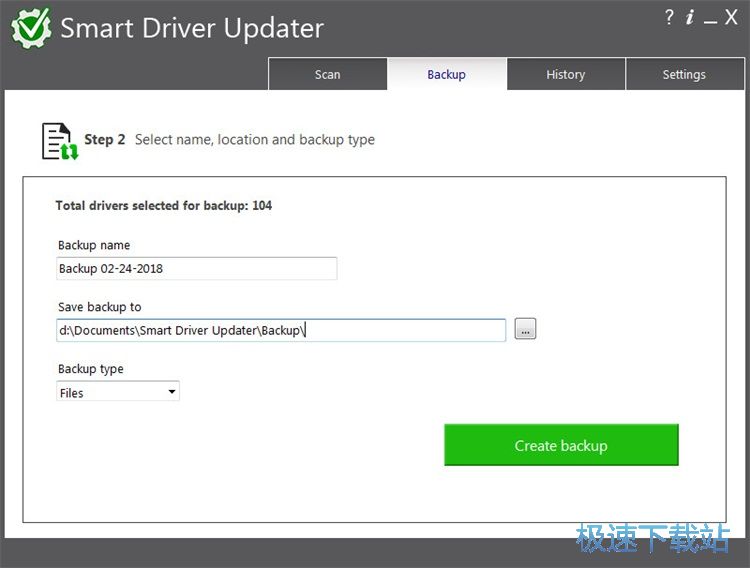
Task: Open the Backup type dropdown arrow
Action: tap(172, 391)
